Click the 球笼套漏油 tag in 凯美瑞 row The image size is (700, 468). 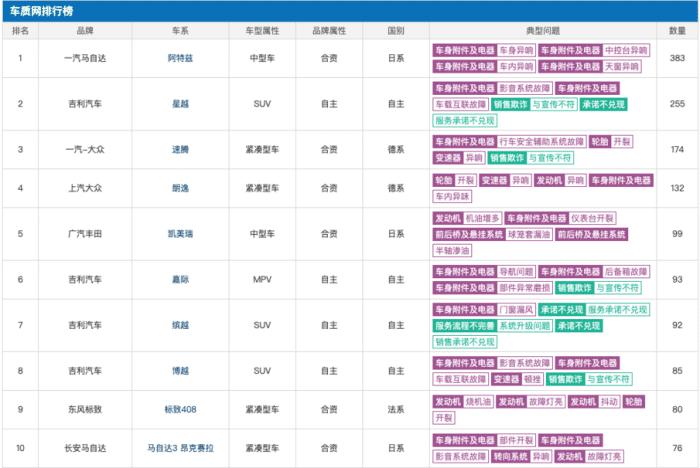529,234
